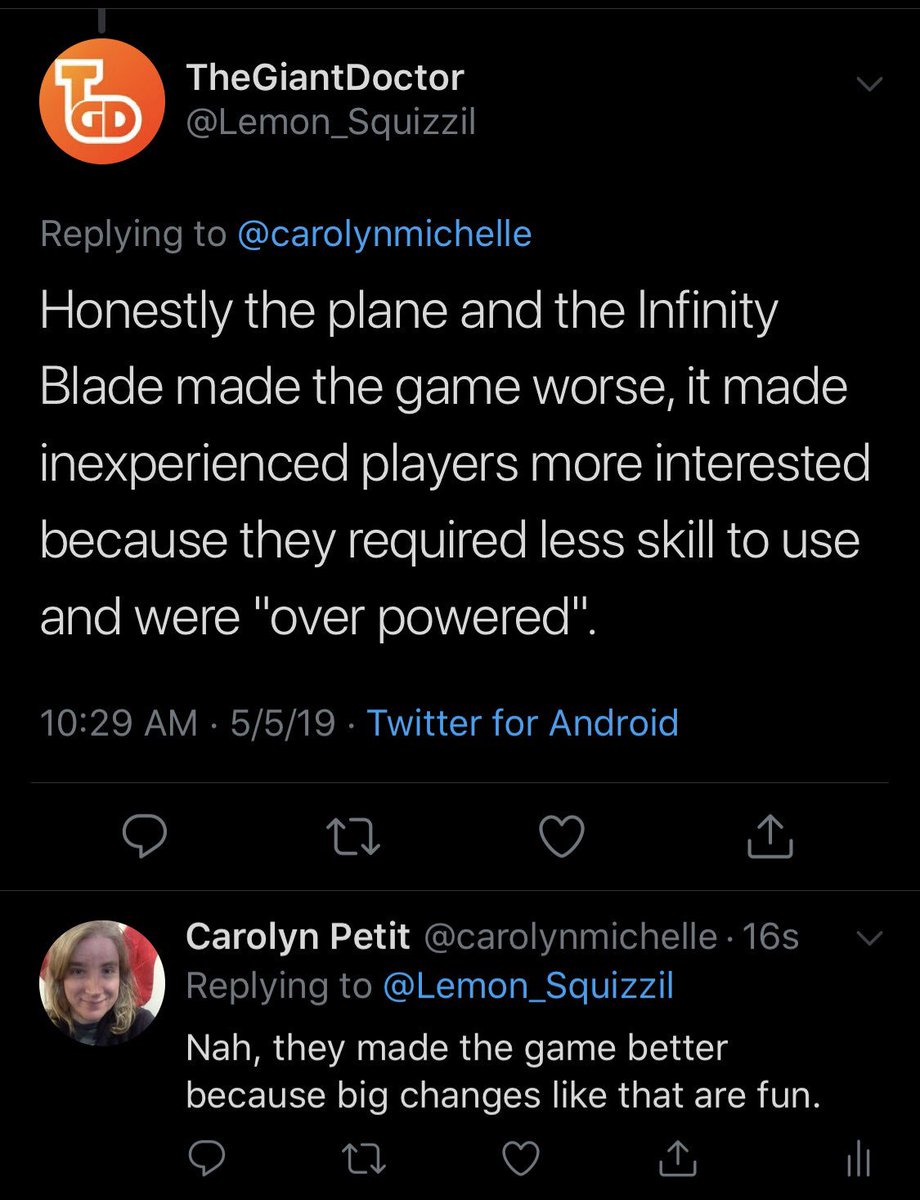Open Carolyn Petit display name profile
The width and height of the screenshot is (920, 1200).
click(298, 937)
